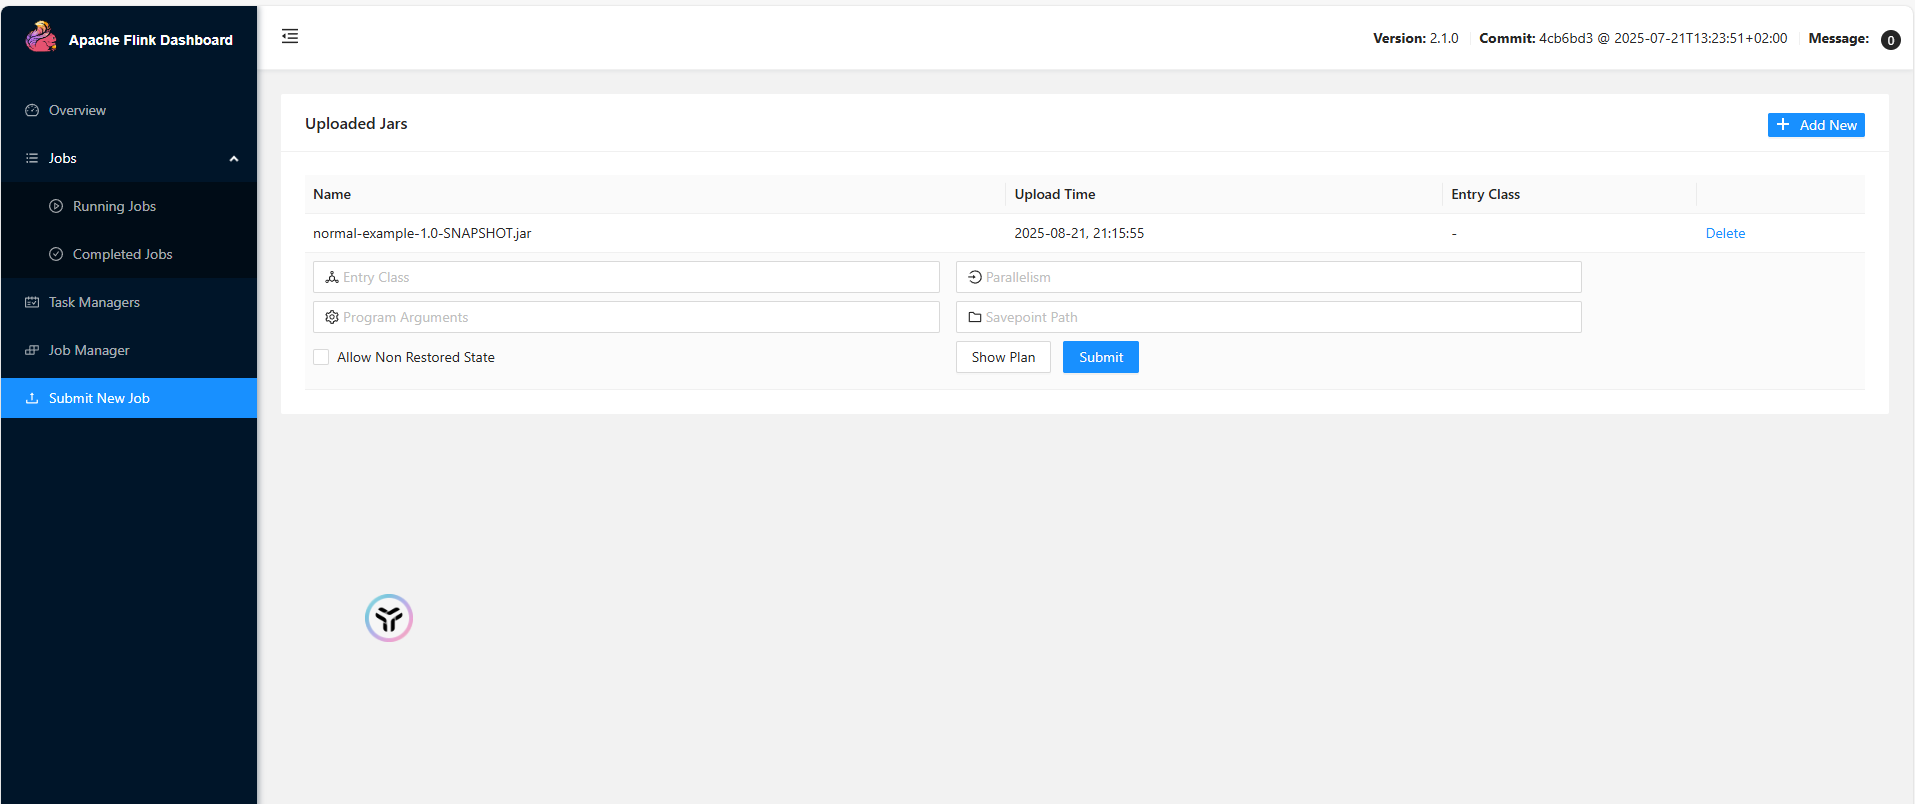The image size is (1915, 804).
Task: Open the Jobs menu item
Action: pos(63,159)
